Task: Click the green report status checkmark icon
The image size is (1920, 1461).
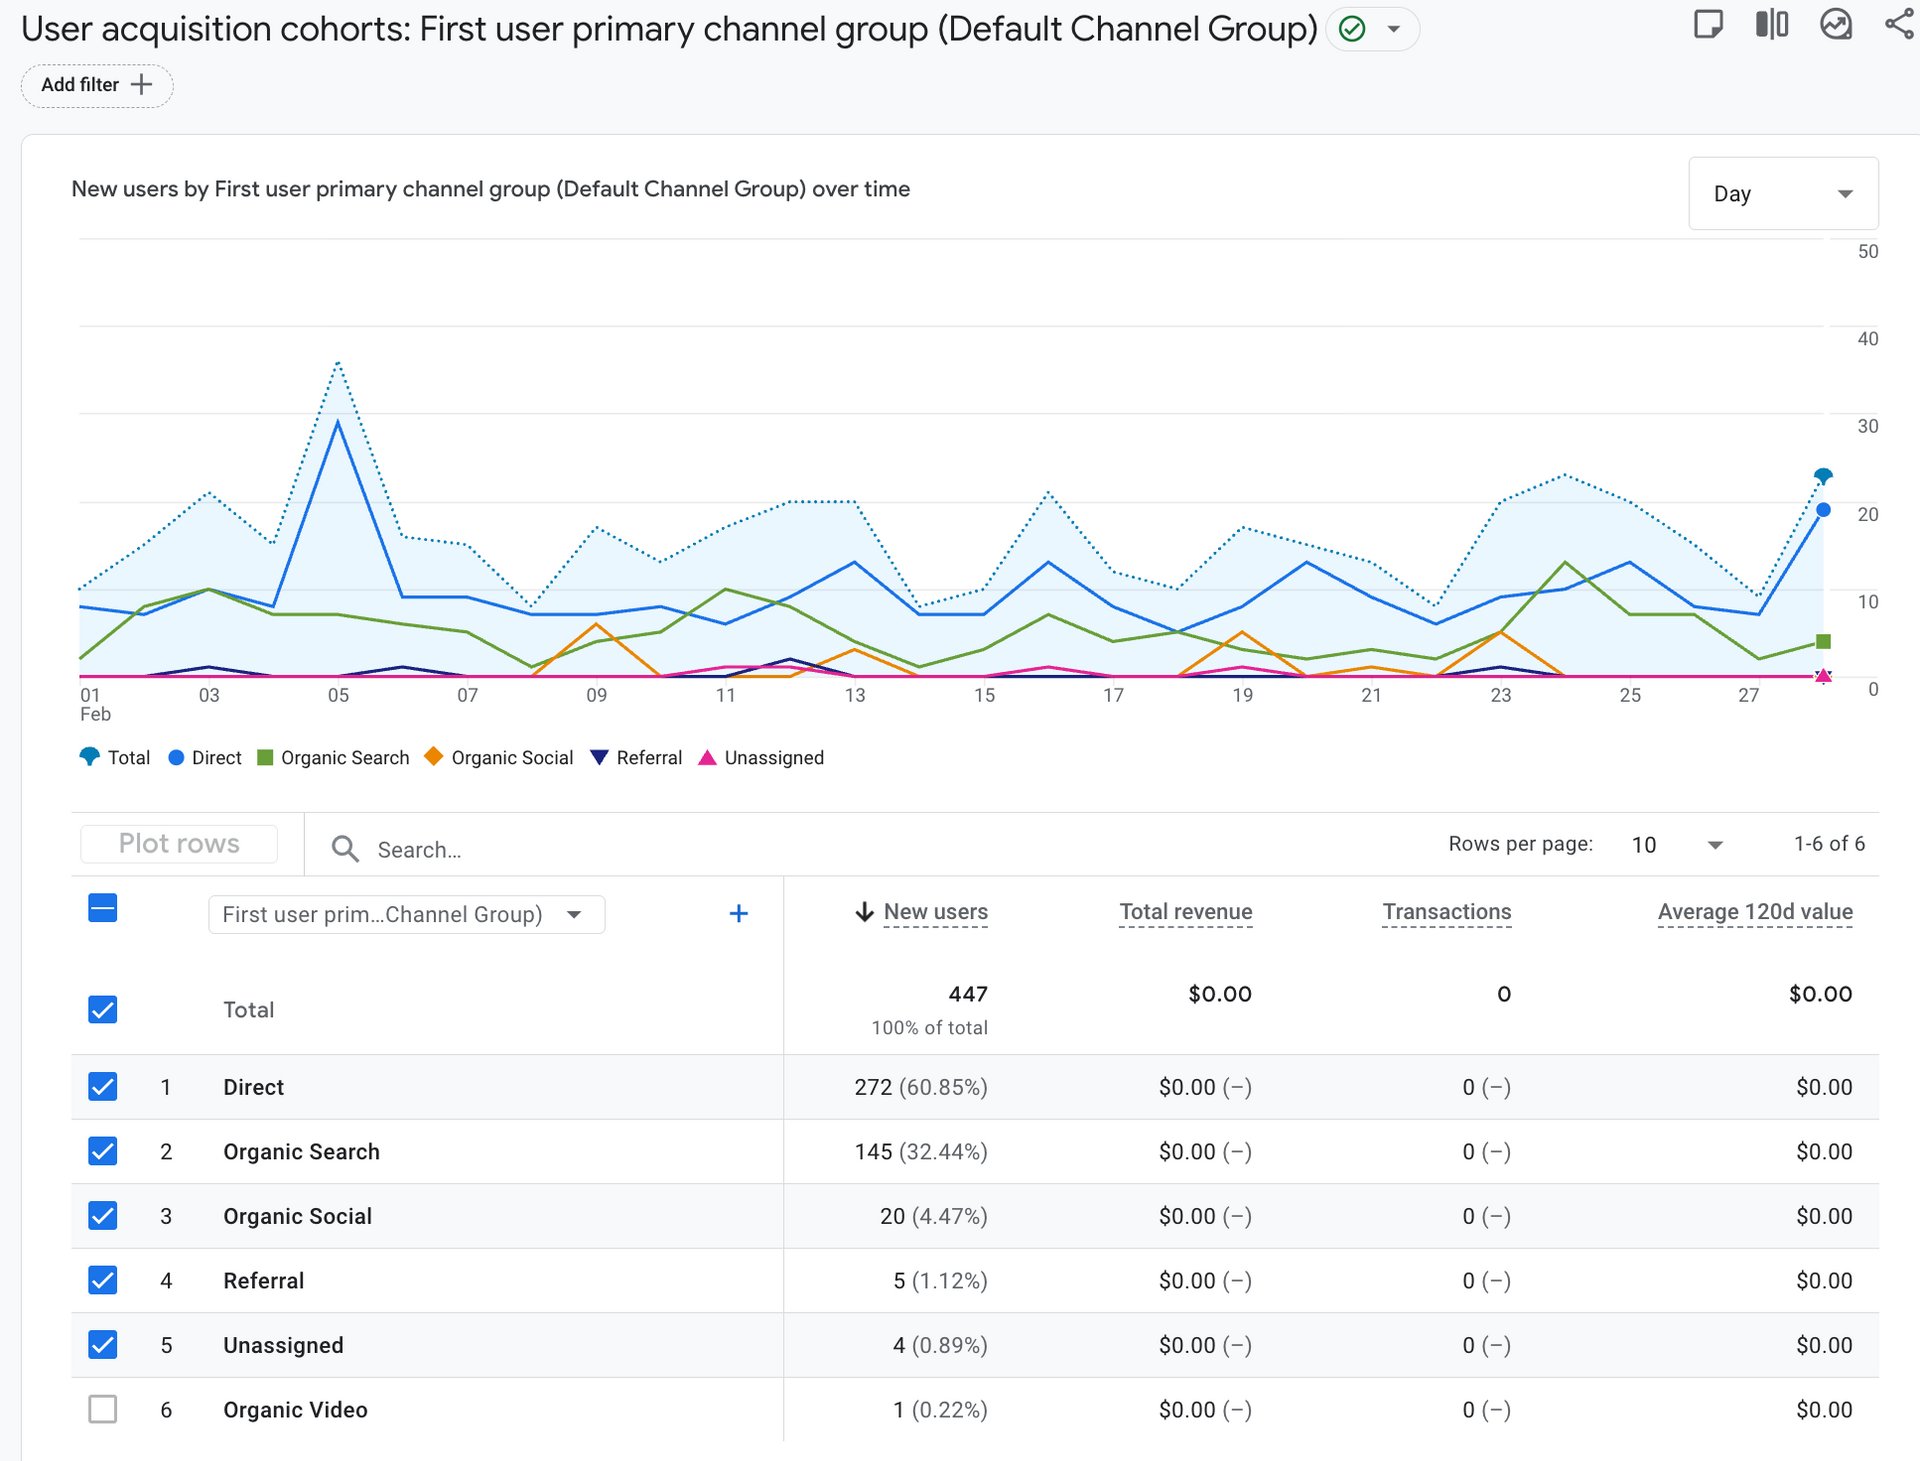Action: [1352, 29]
